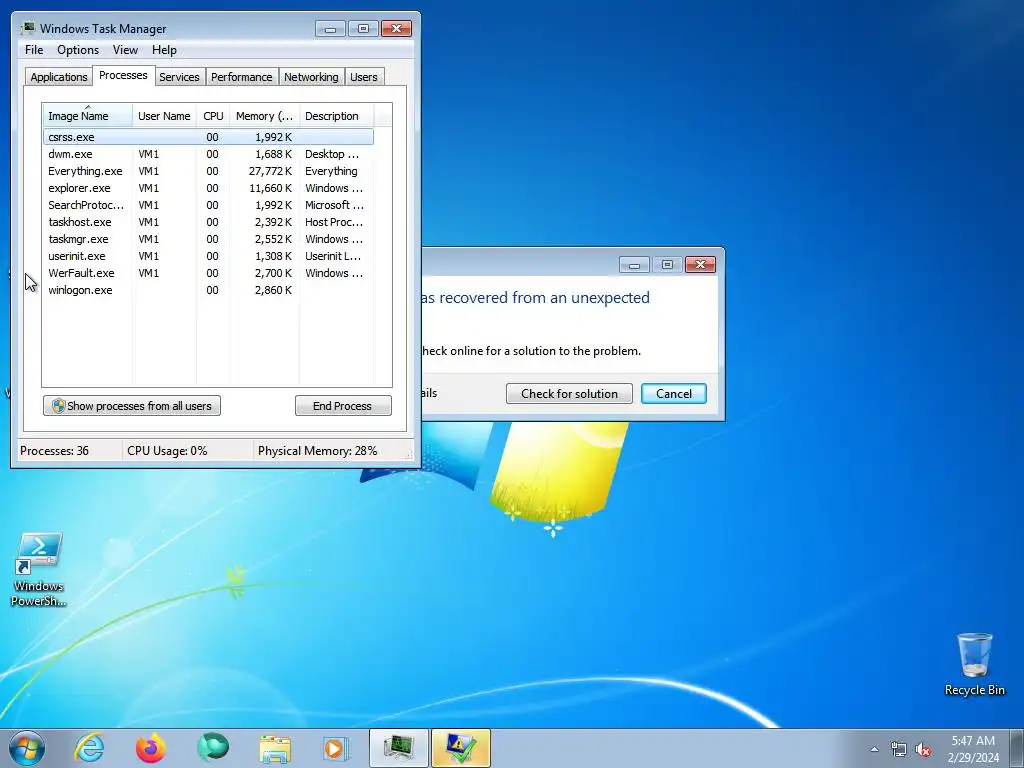Image resolution: width=1024 pixels, height=768 pixels.
Task: Select the csrss.exe process row
Action: (x=208, y=137)
